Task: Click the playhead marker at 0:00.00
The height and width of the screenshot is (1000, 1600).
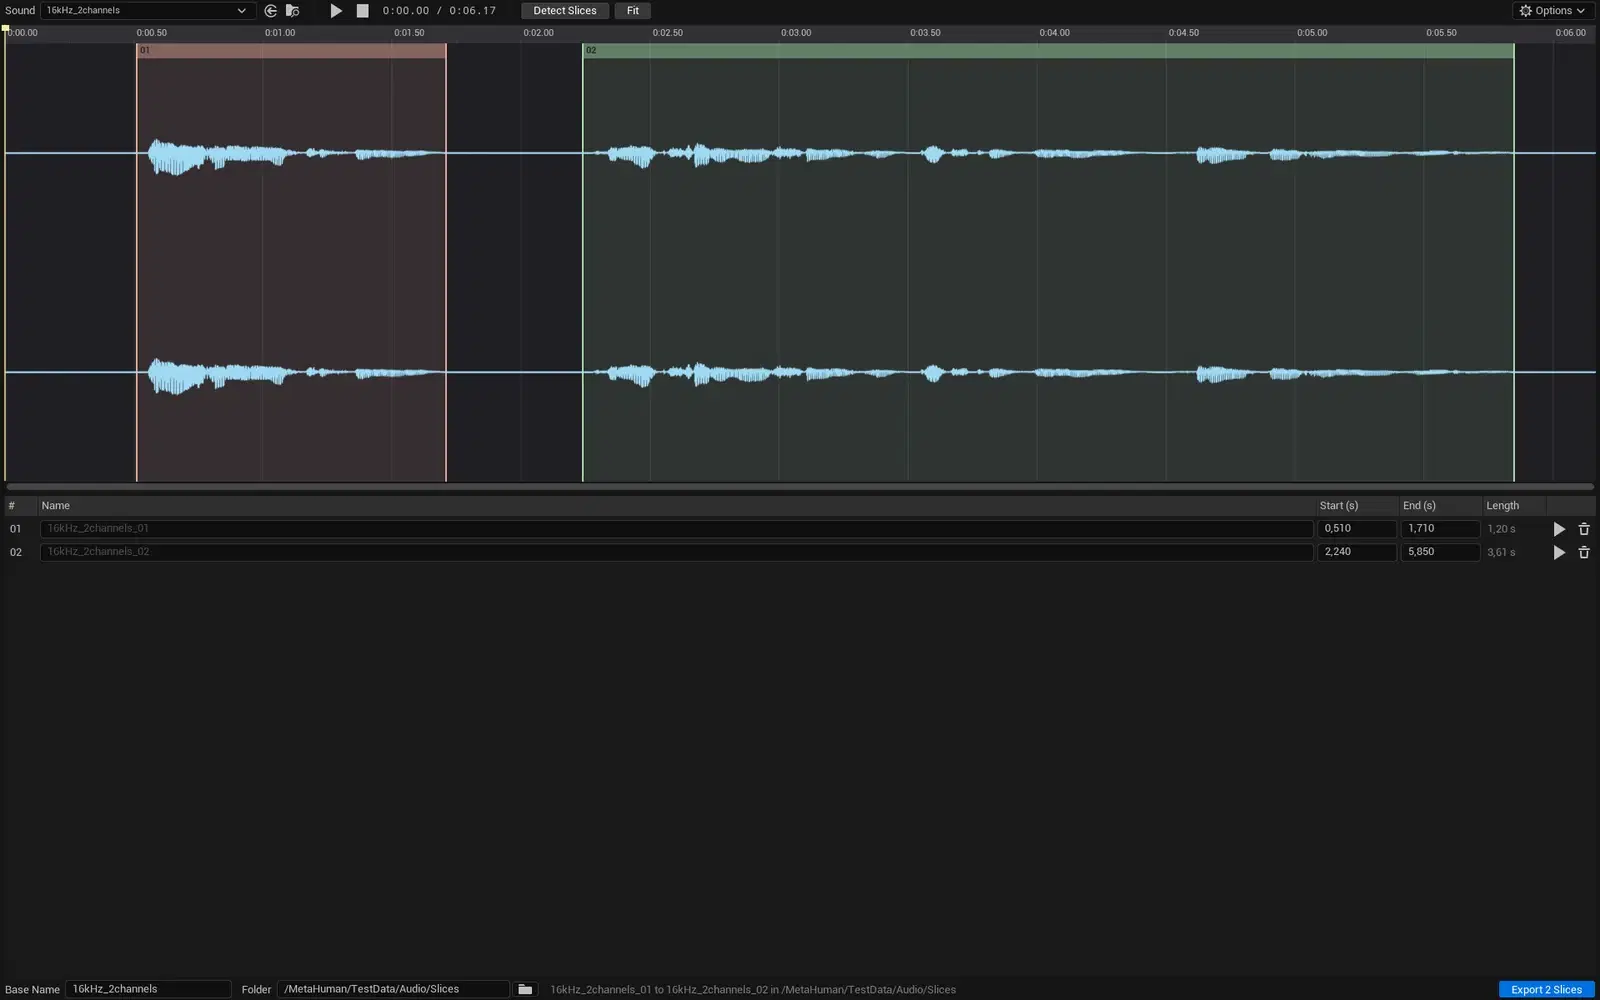Action: click(x=6, y=30)
